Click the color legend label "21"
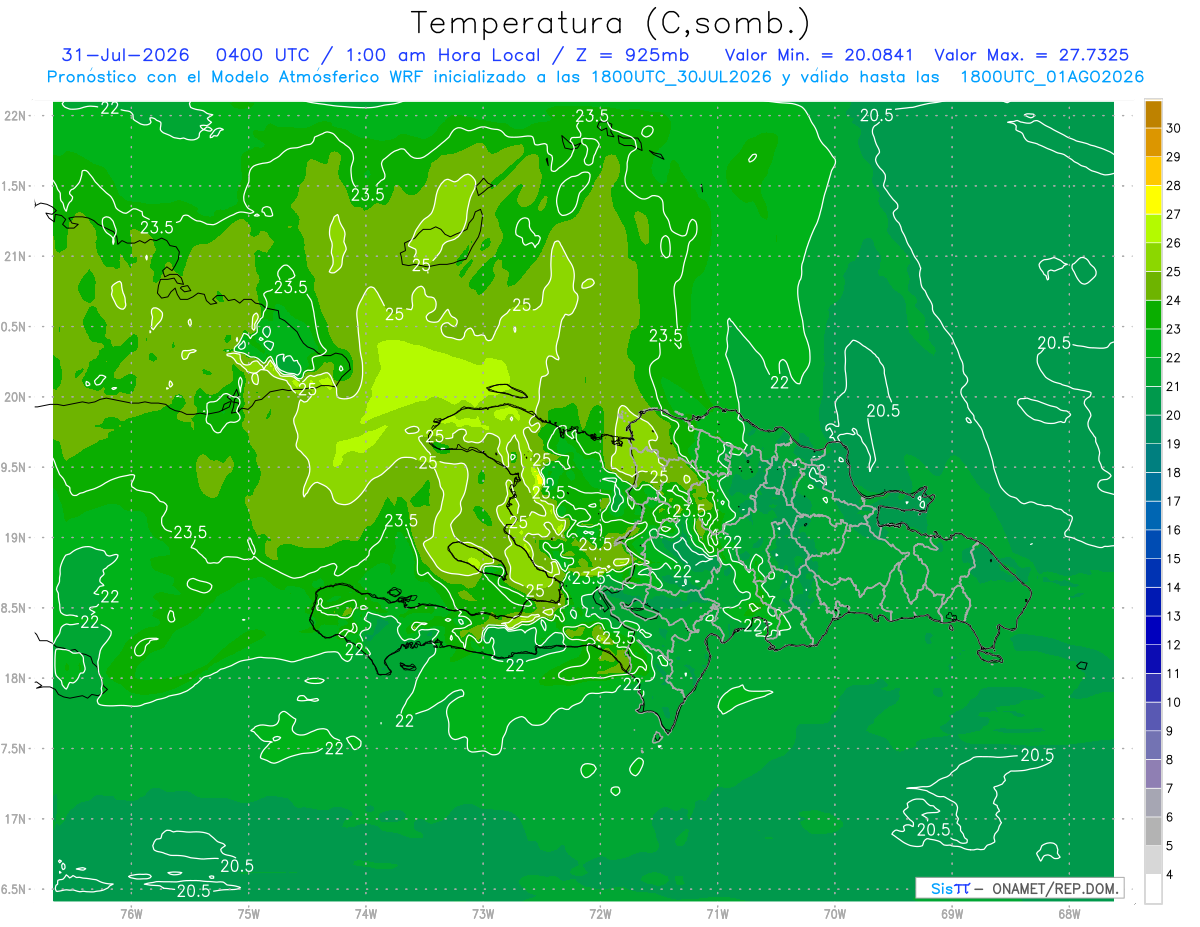 click(x=1173, y=386)
